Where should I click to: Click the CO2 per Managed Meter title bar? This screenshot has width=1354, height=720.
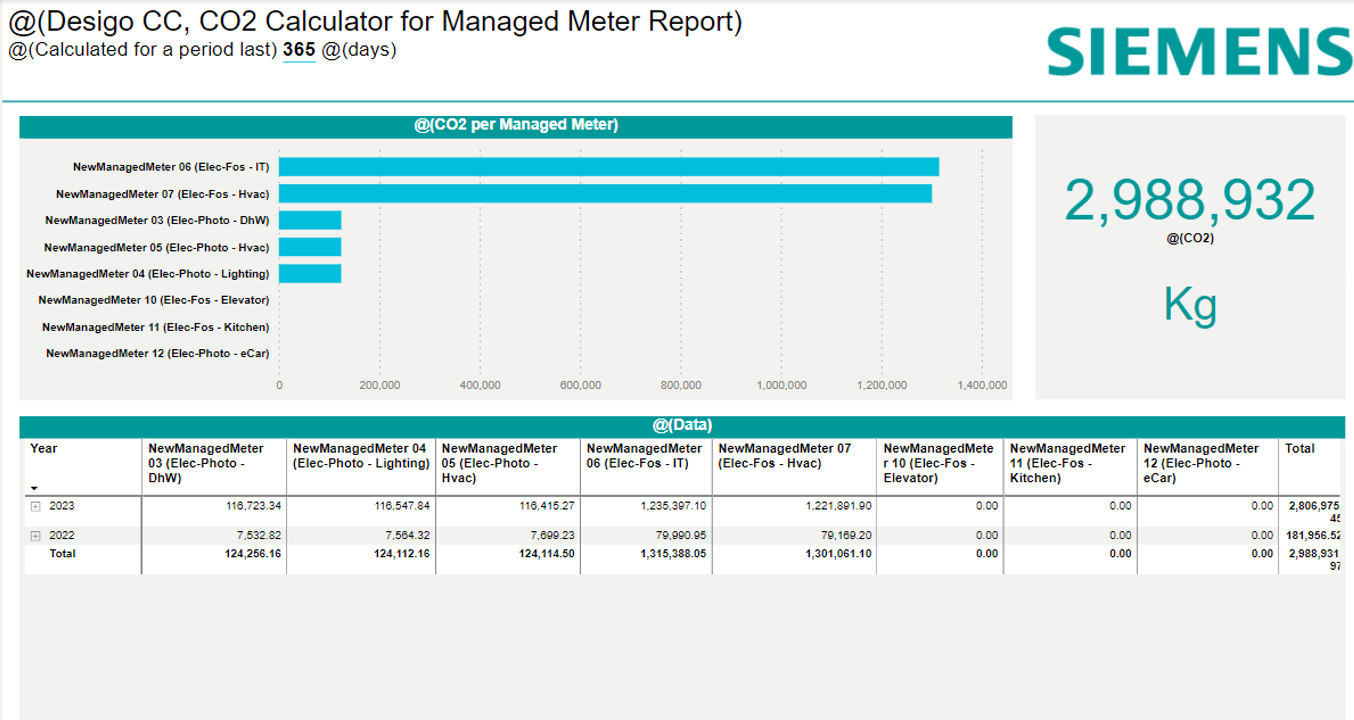(516, 126)
